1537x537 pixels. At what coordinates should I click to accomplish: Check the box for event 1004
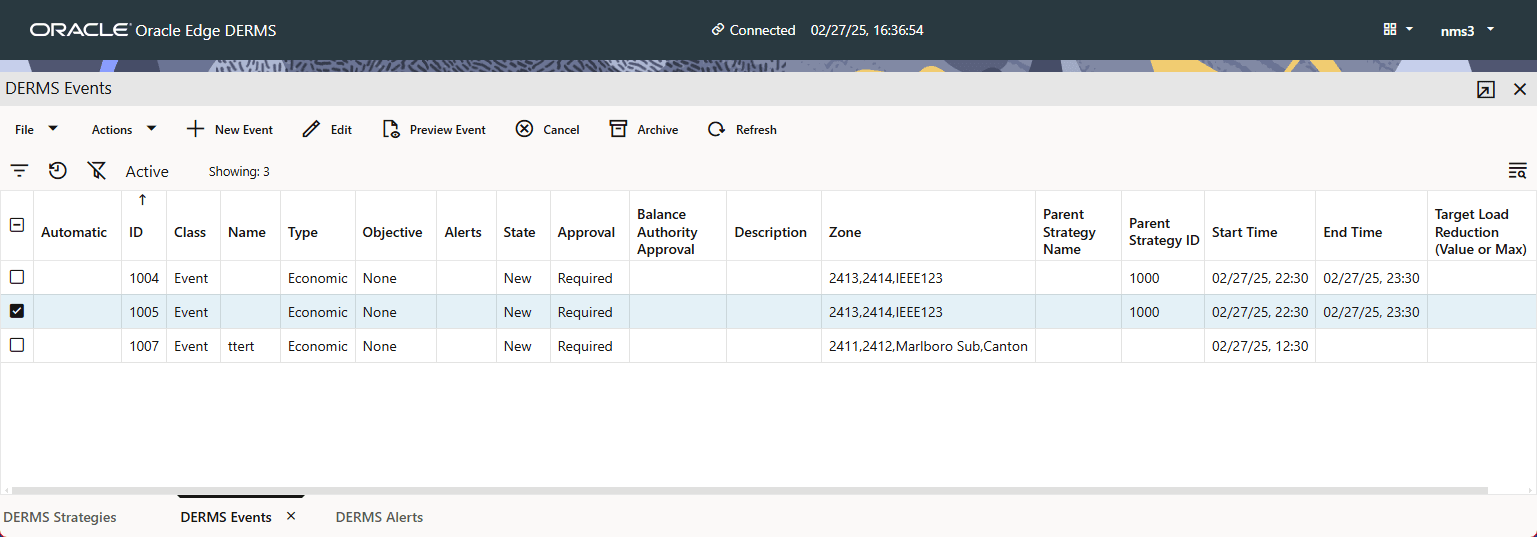[x=17, y=277]
